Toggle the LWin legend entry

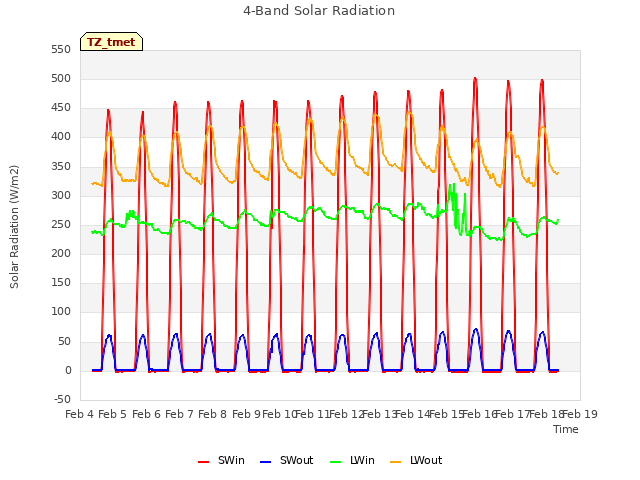352,460
